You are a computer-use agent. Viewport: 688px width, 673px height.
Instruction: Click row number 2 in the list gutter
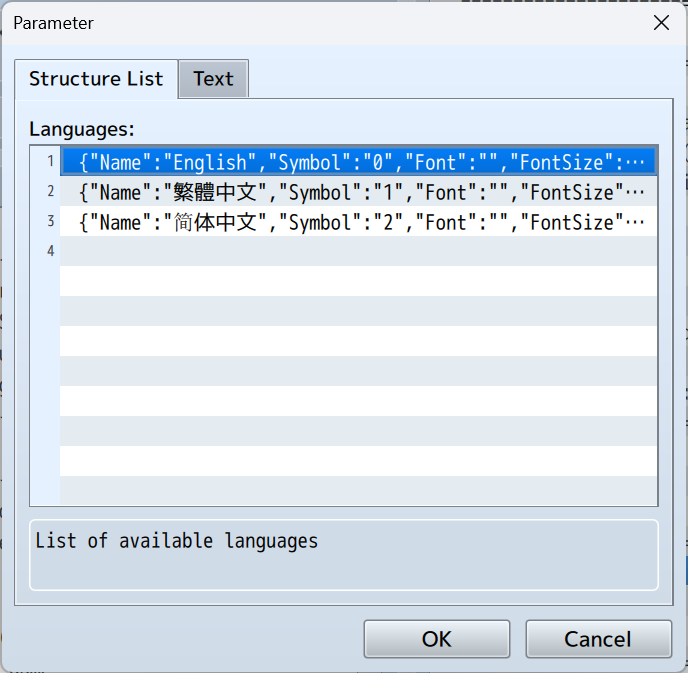[50, 192]
